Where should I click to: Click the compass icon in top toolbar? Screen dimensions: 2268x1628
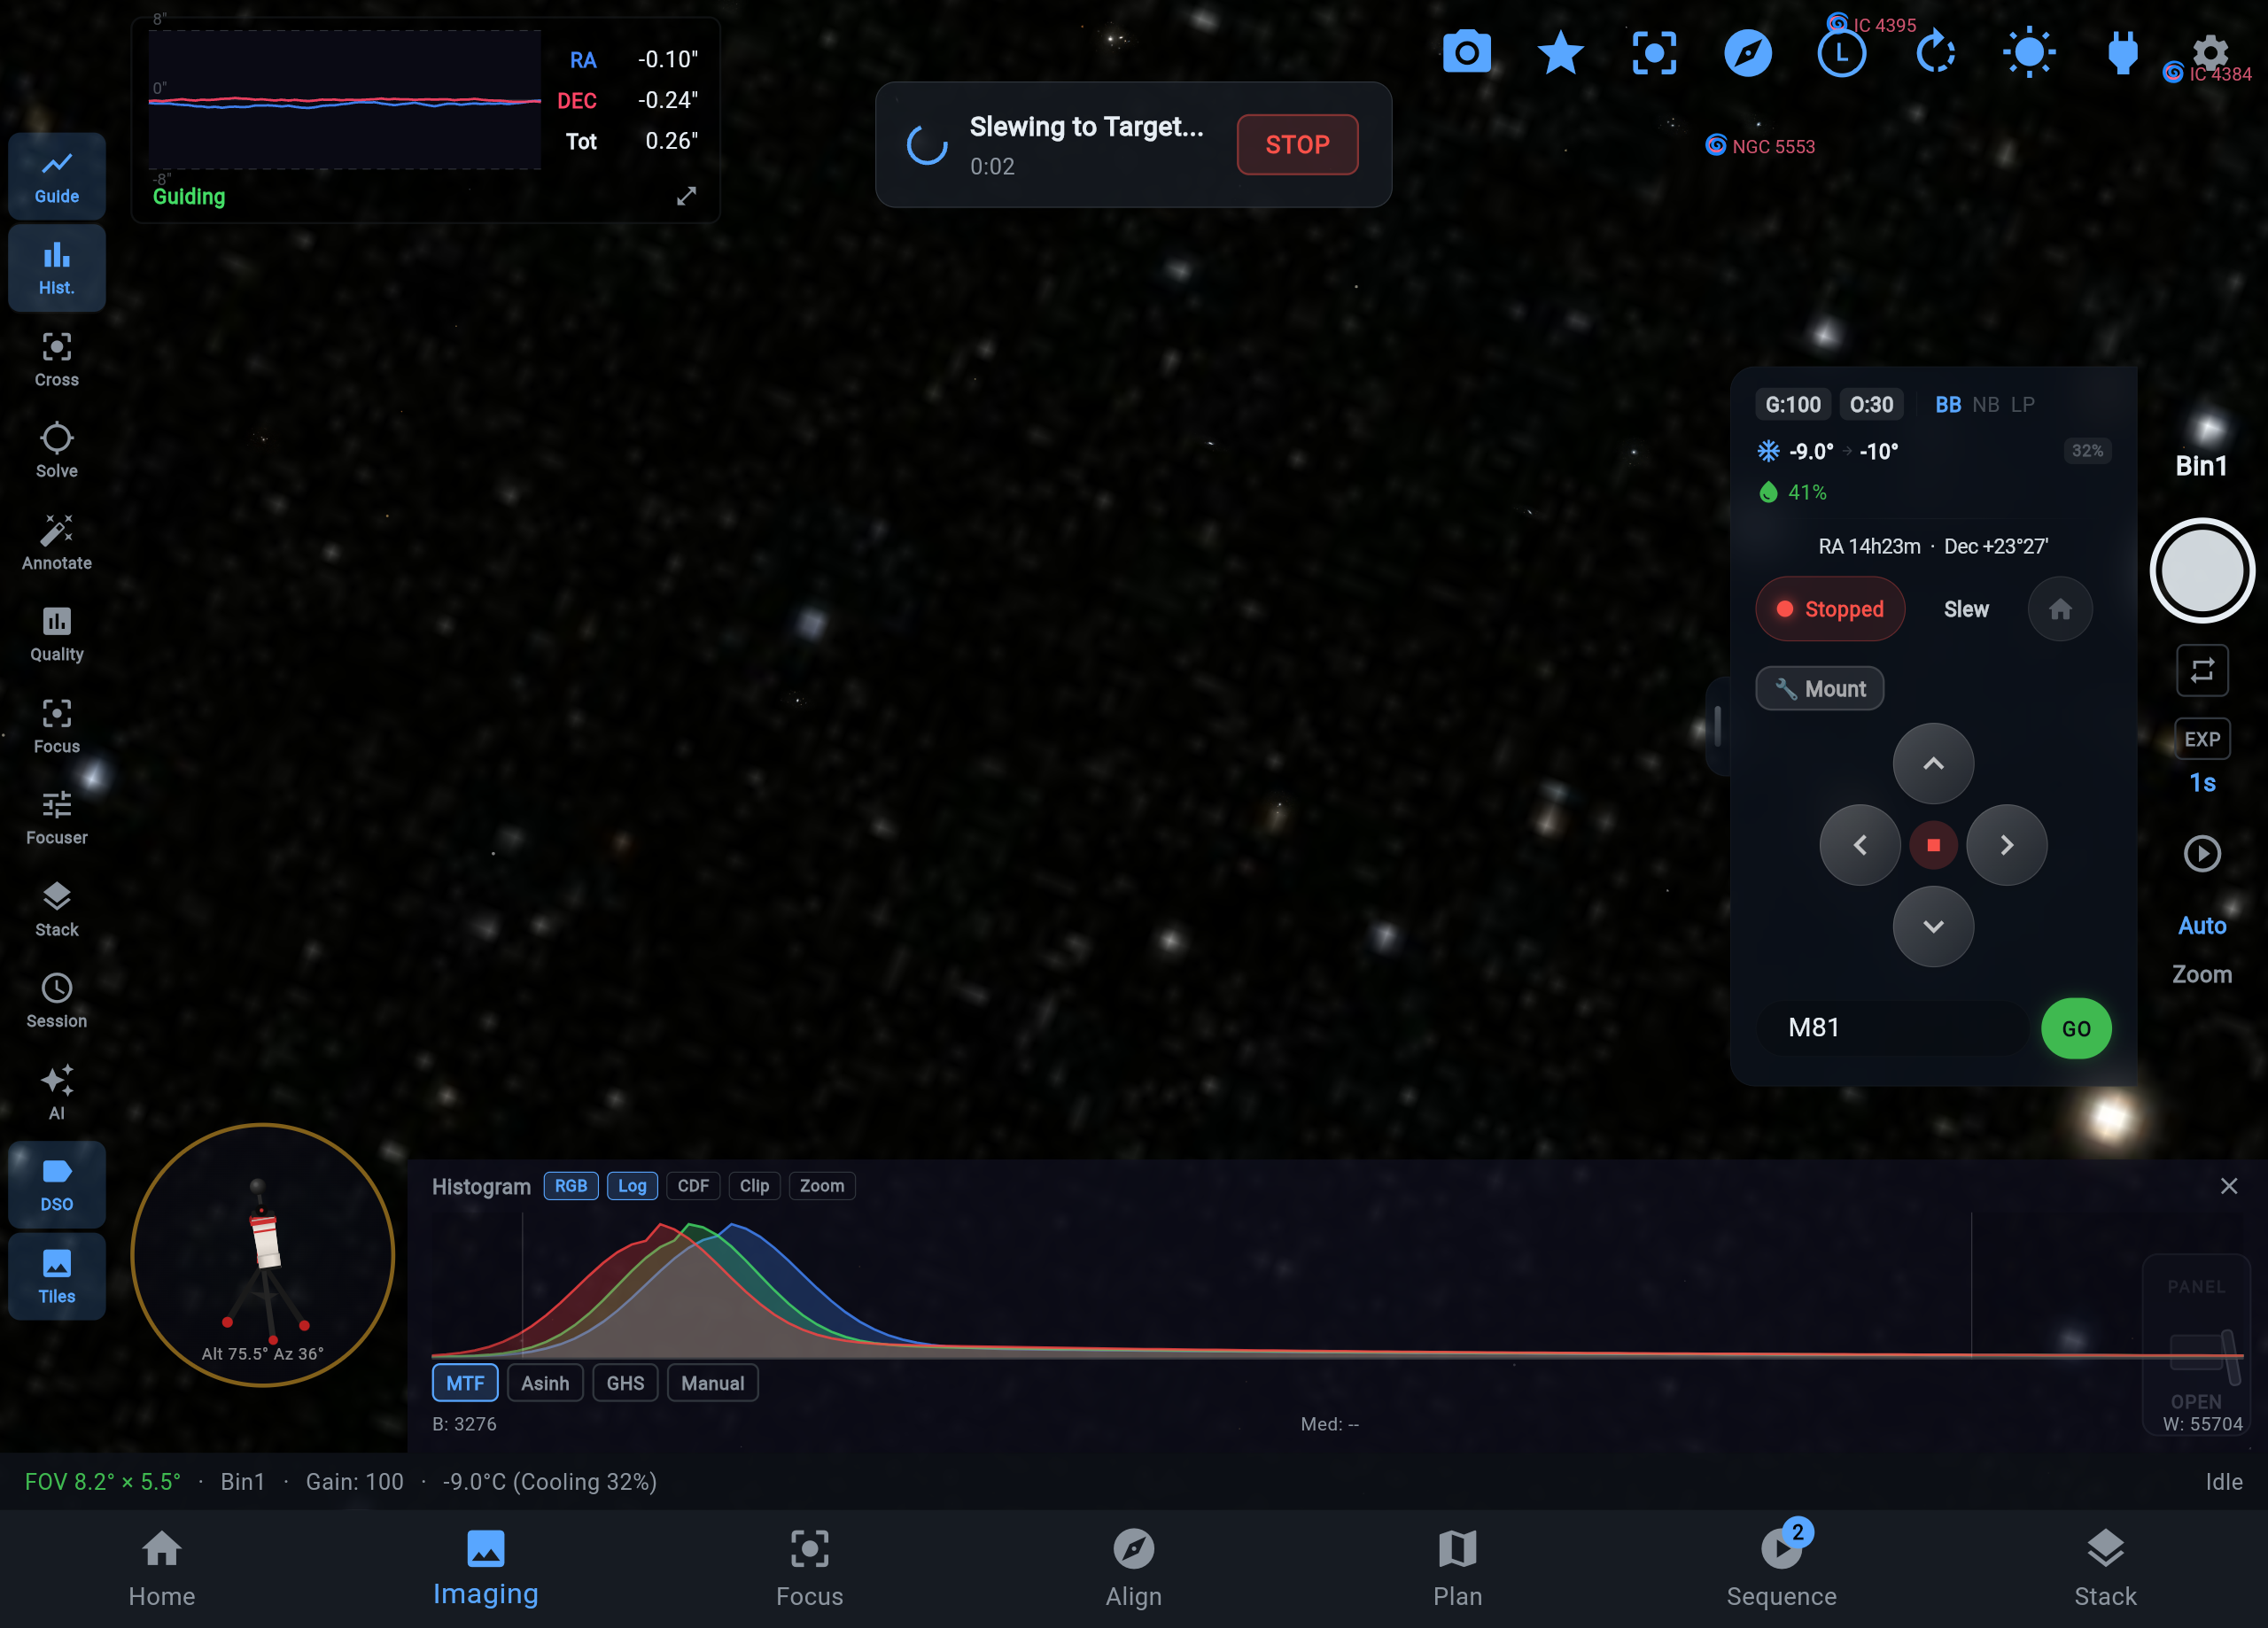pyautogui.click(x=1748, y=52)
